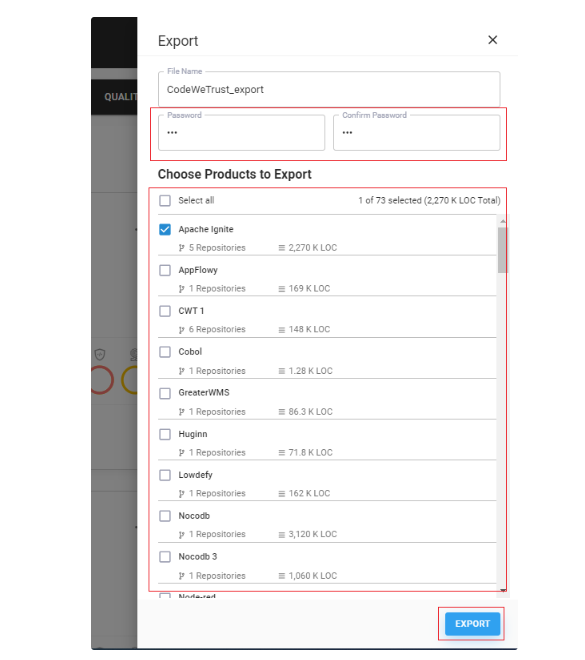585x660 pixels.
Task: Click the product list scrollbar thumb
Action: [503, 250]
